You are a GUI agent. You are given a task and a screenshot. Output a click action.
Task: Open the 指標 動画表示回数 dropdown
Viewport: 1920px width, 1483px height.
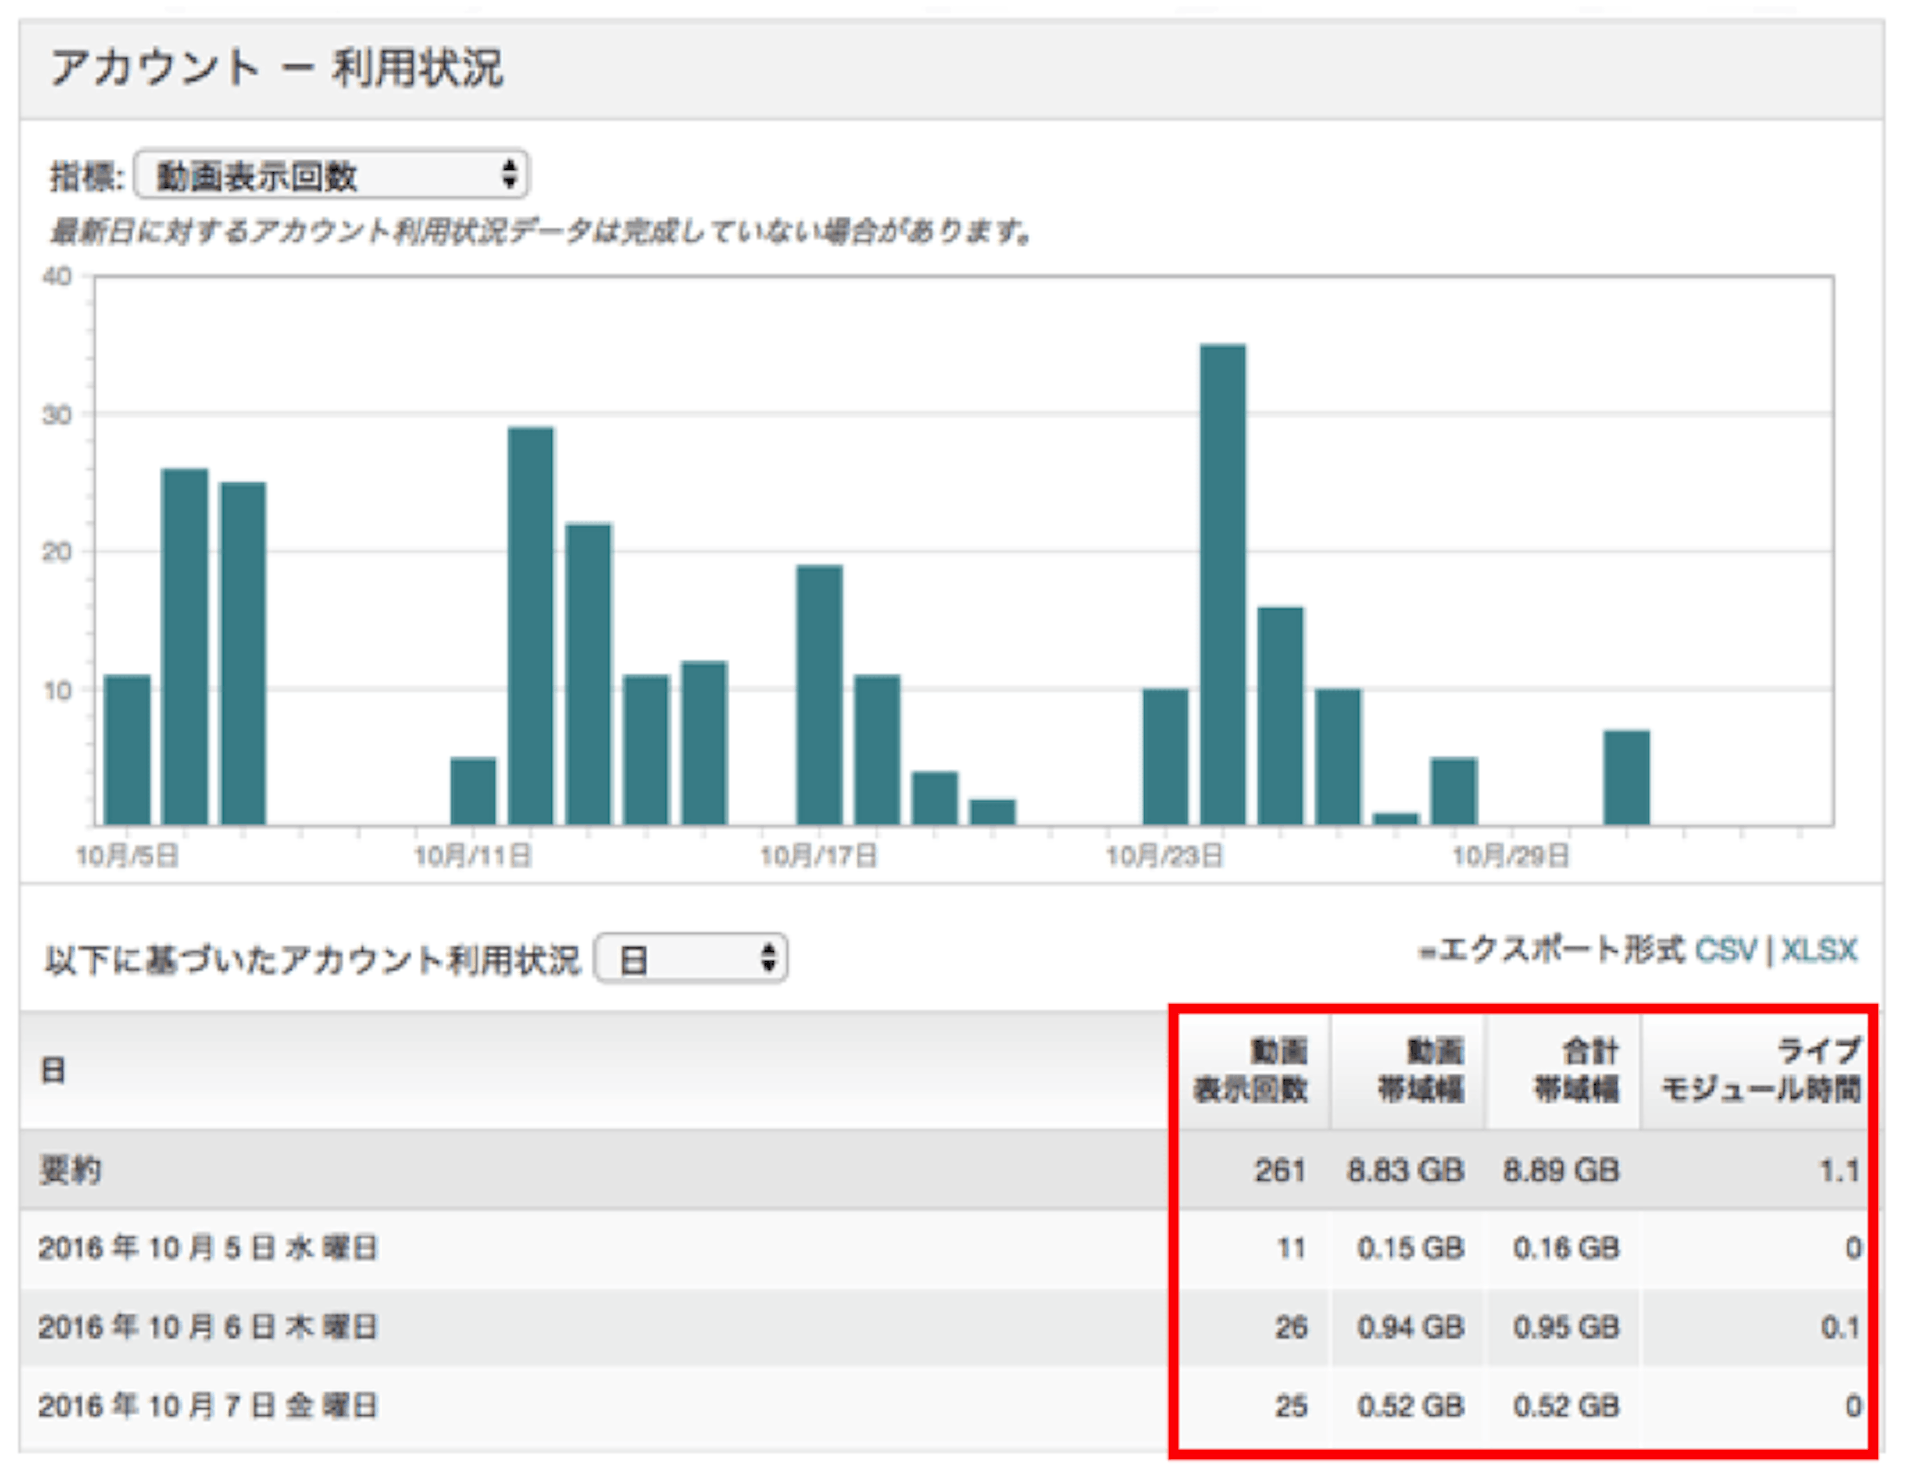(x=331, y=176)
